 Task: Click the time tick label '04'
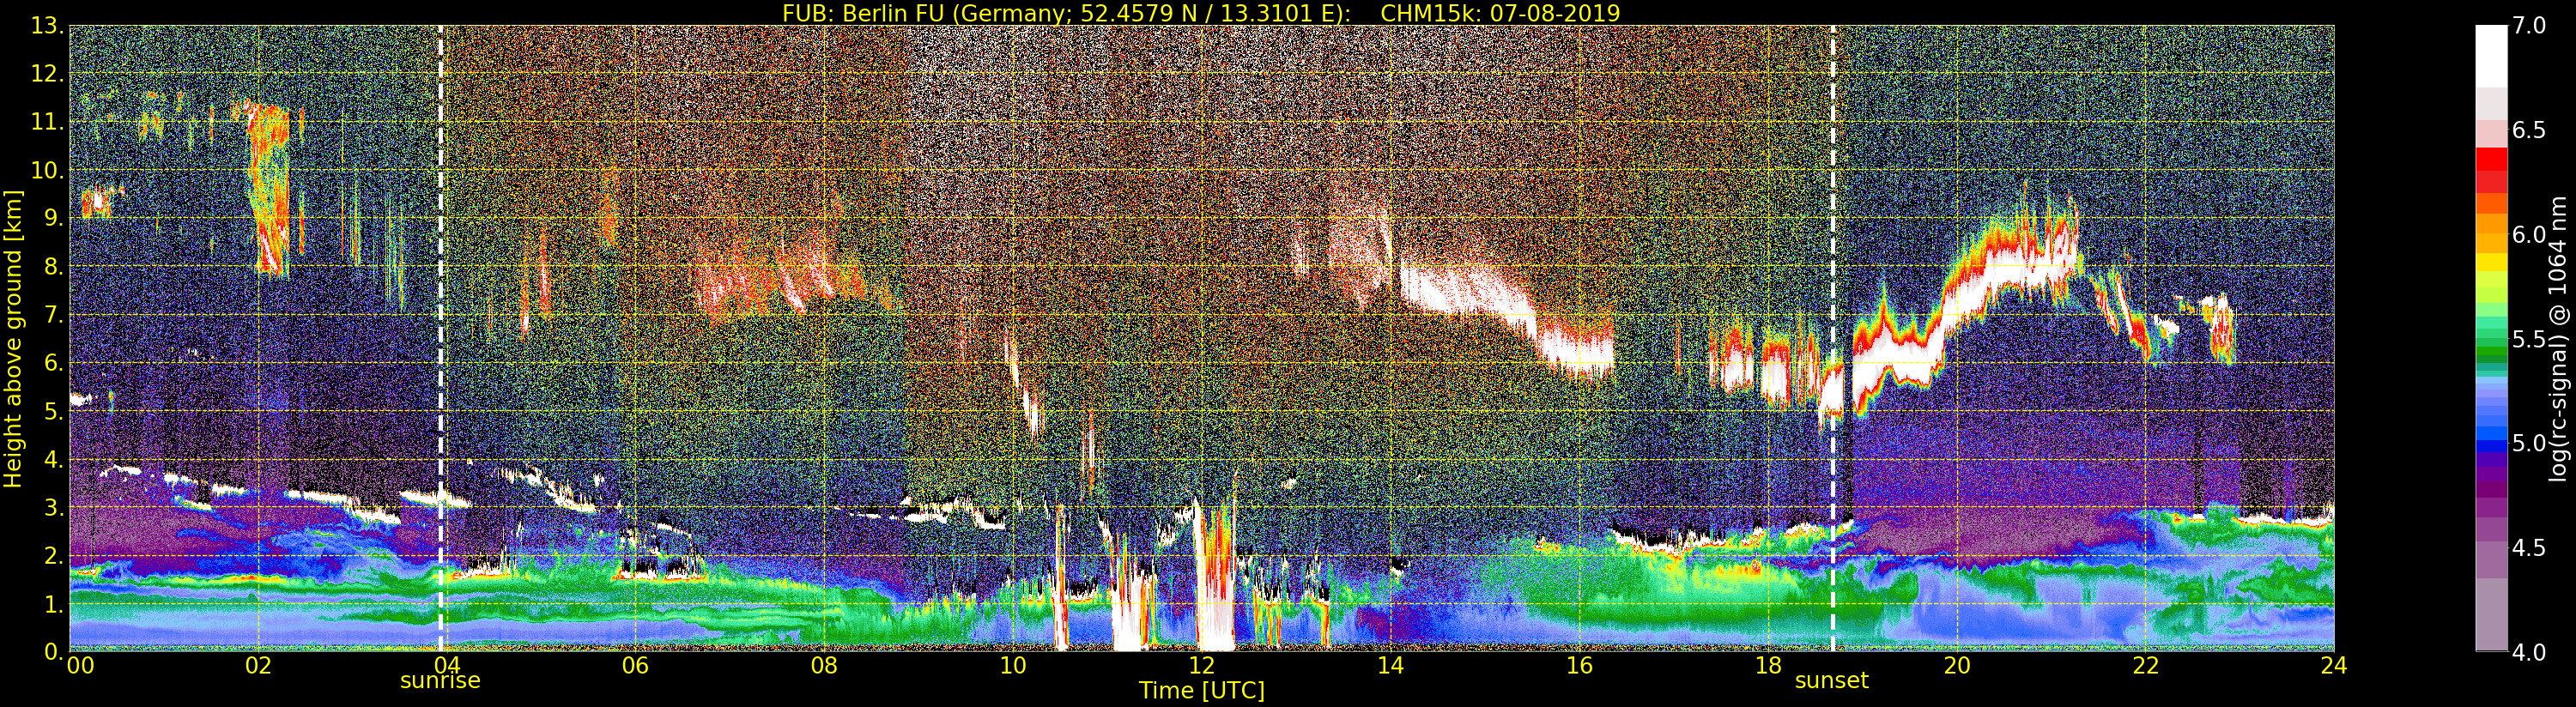point(446,666)
